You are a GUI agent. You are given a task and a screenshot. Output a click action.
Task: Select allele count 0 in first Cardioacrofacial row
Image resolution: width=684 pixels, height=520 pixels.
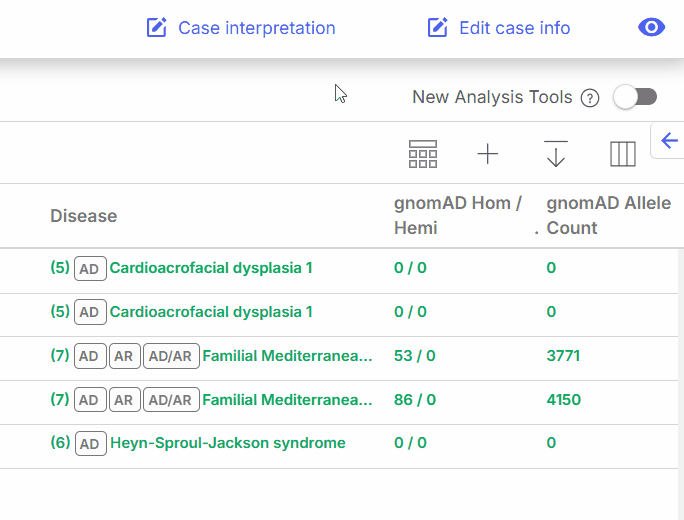(551, 268)
